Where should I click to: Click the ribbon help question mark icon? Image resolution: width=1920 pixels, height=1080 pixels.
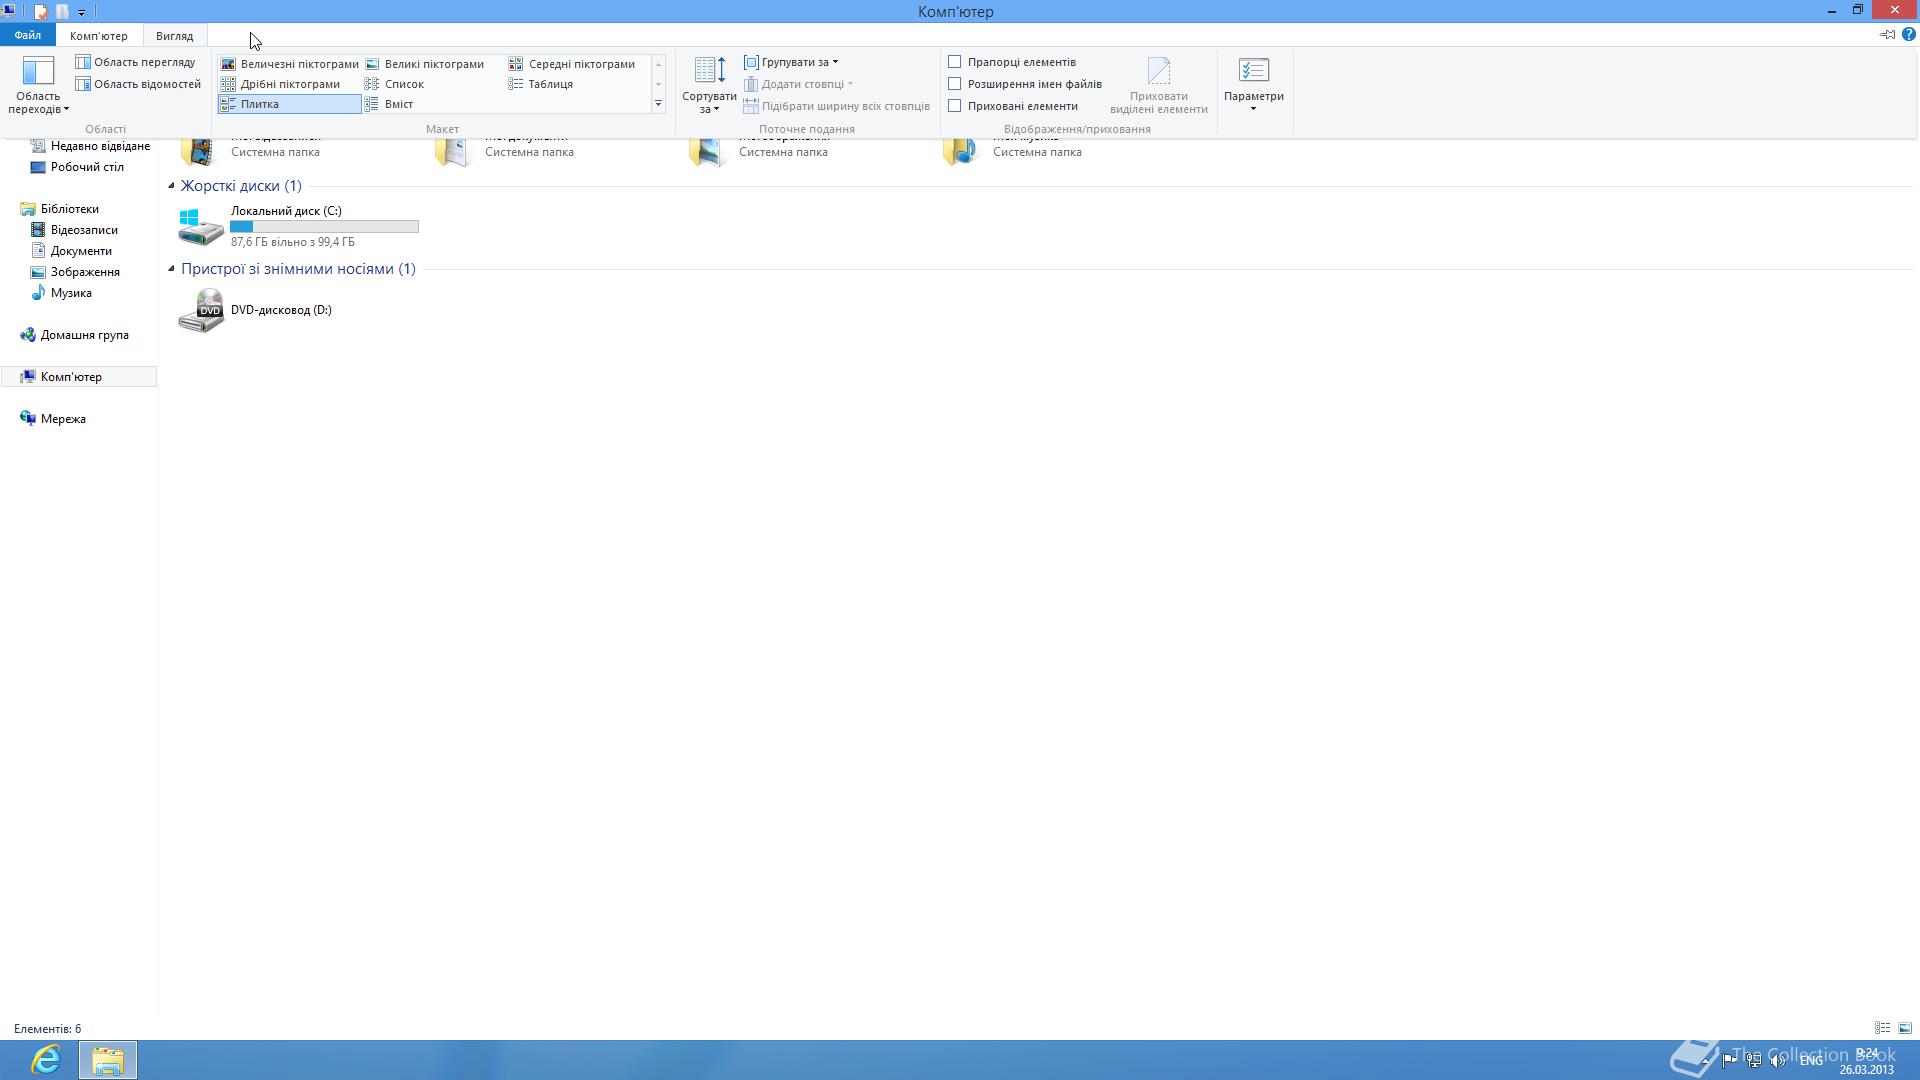(x=1908, y=35)
